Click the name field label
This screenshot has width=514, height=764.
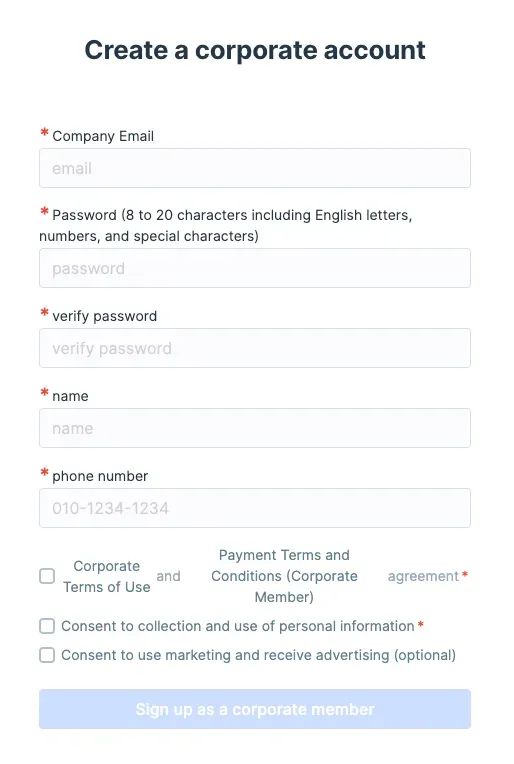pos(70,396)
